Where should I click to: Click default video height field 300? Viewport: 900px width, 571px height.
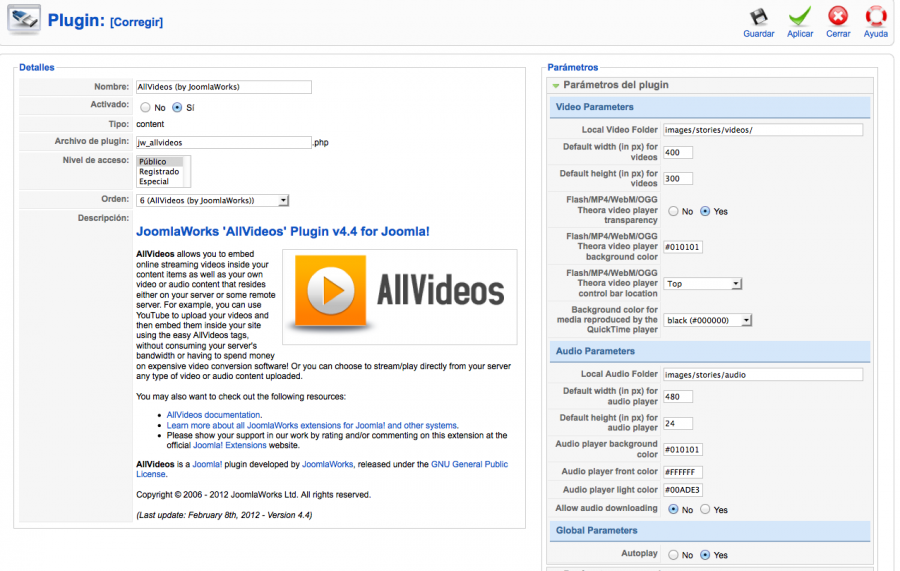pos(678,178)
